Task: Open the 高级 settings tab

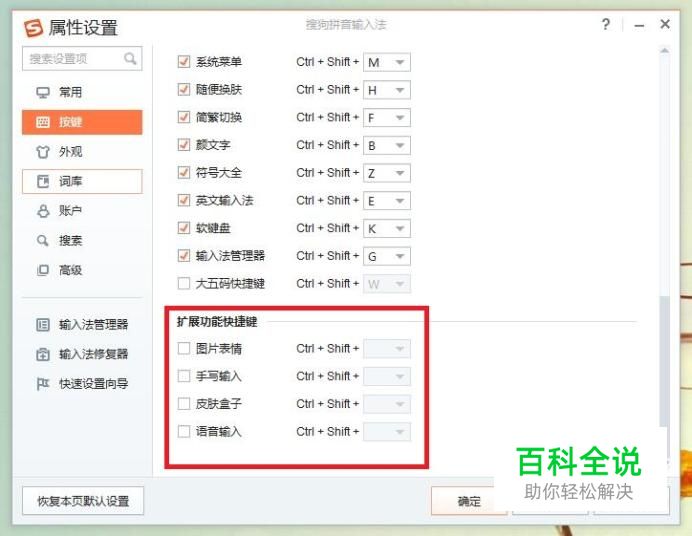Action: (x=82, y=270)
